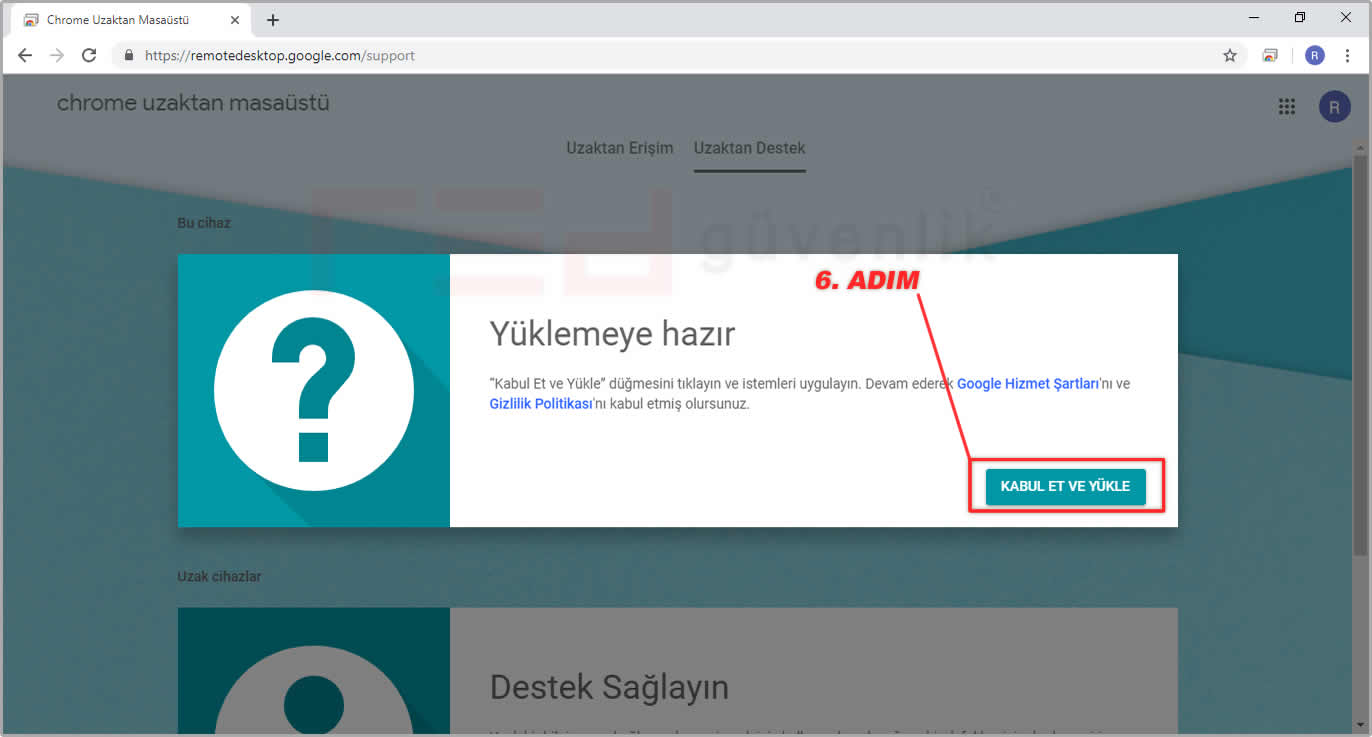
Task: Click the padlock site info icon
Action: pos(128,56)
